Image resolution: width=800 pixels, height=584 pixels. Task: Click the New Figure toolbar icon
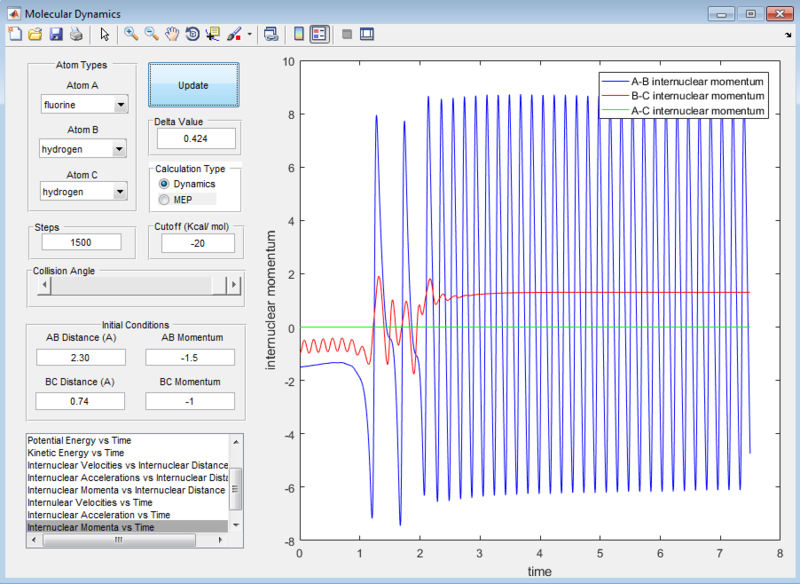(14, 34)
